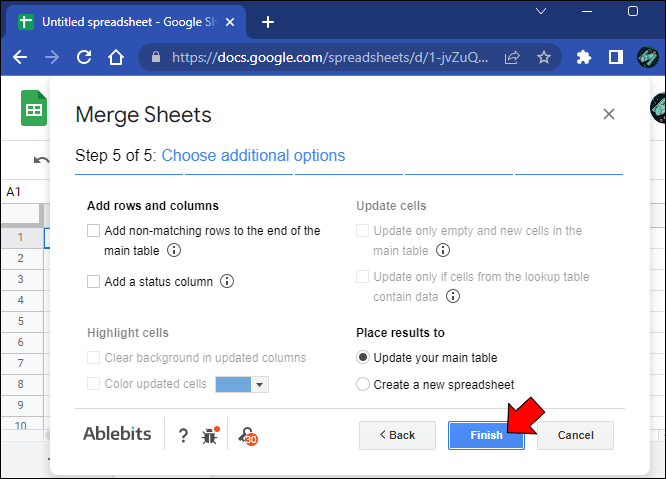Open a new browser tab
The height and width of the screenshot is (479, 666).
pyautogui.click(x=267, y=21)
